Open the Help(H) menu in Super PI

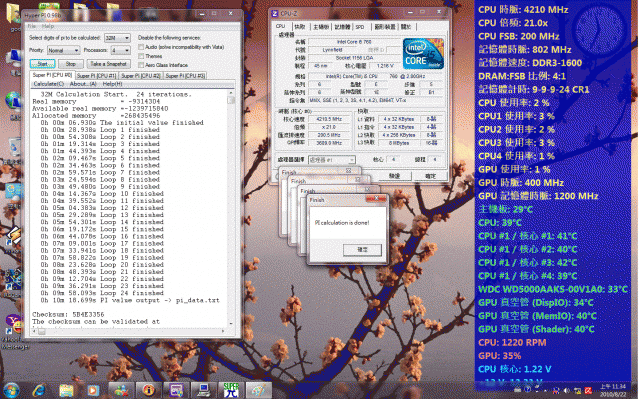(112, 84)
